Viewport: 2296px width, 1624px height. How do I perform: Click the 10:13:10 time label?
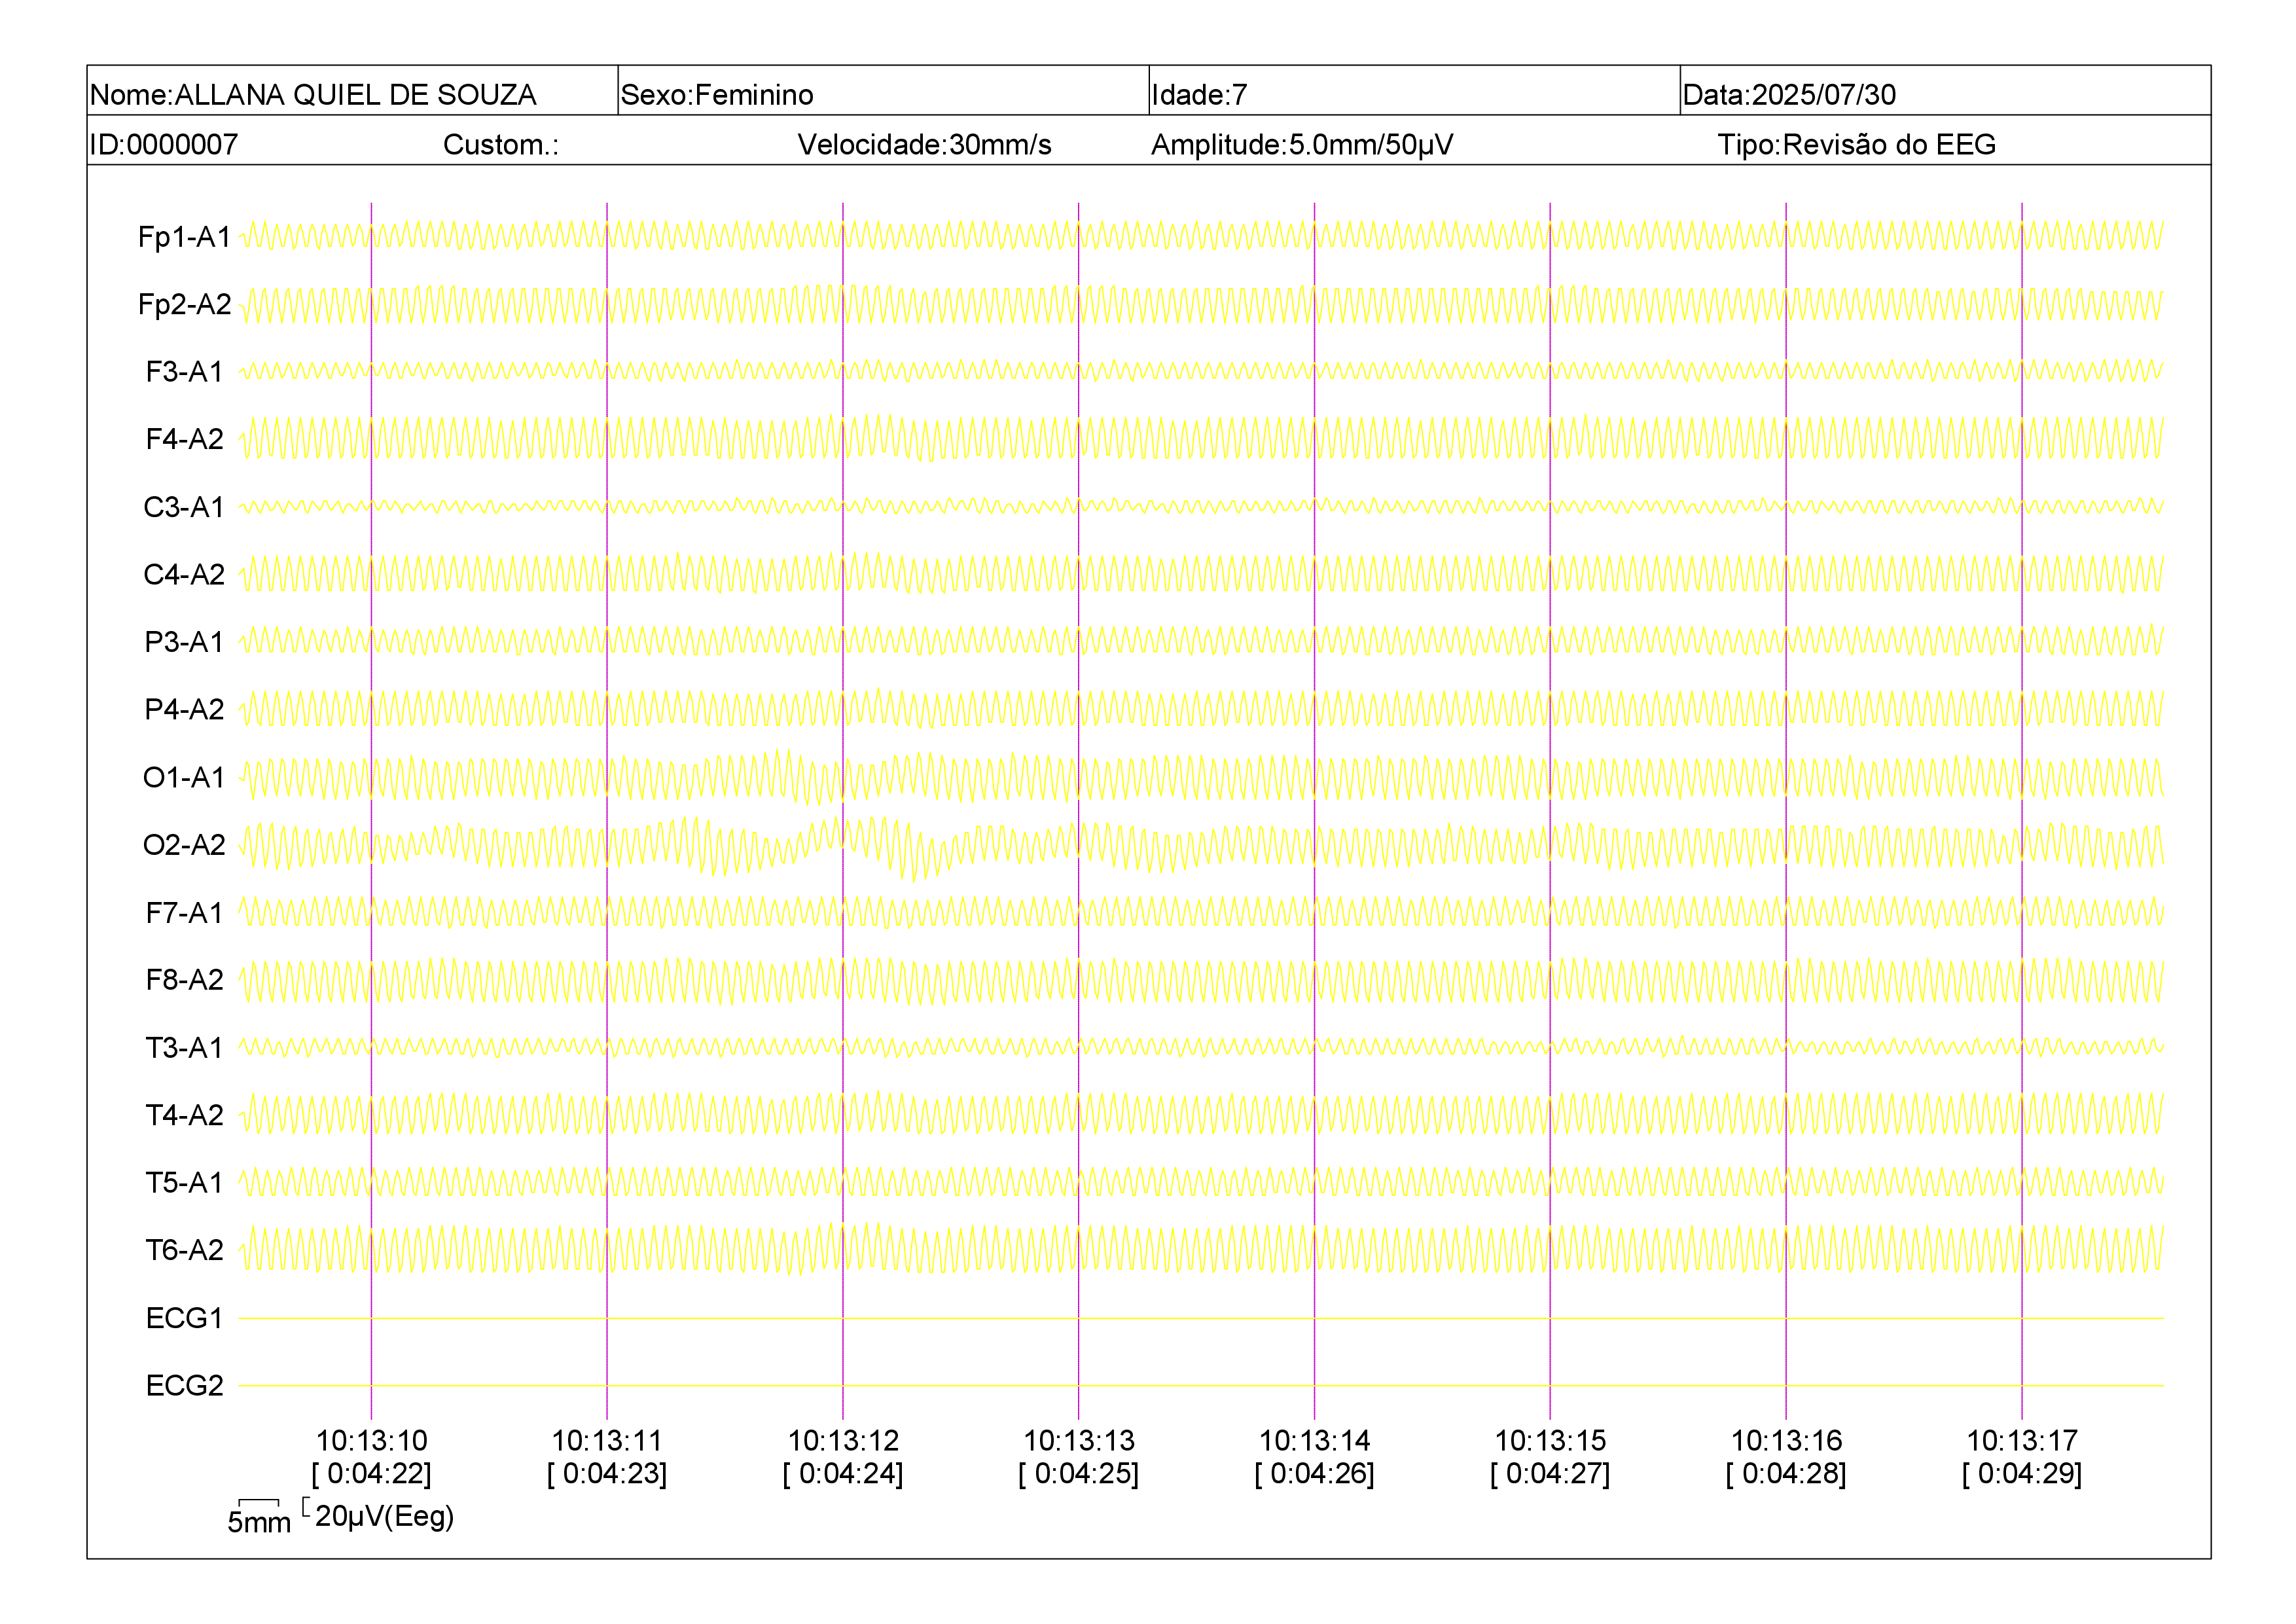click(372, 1441)
